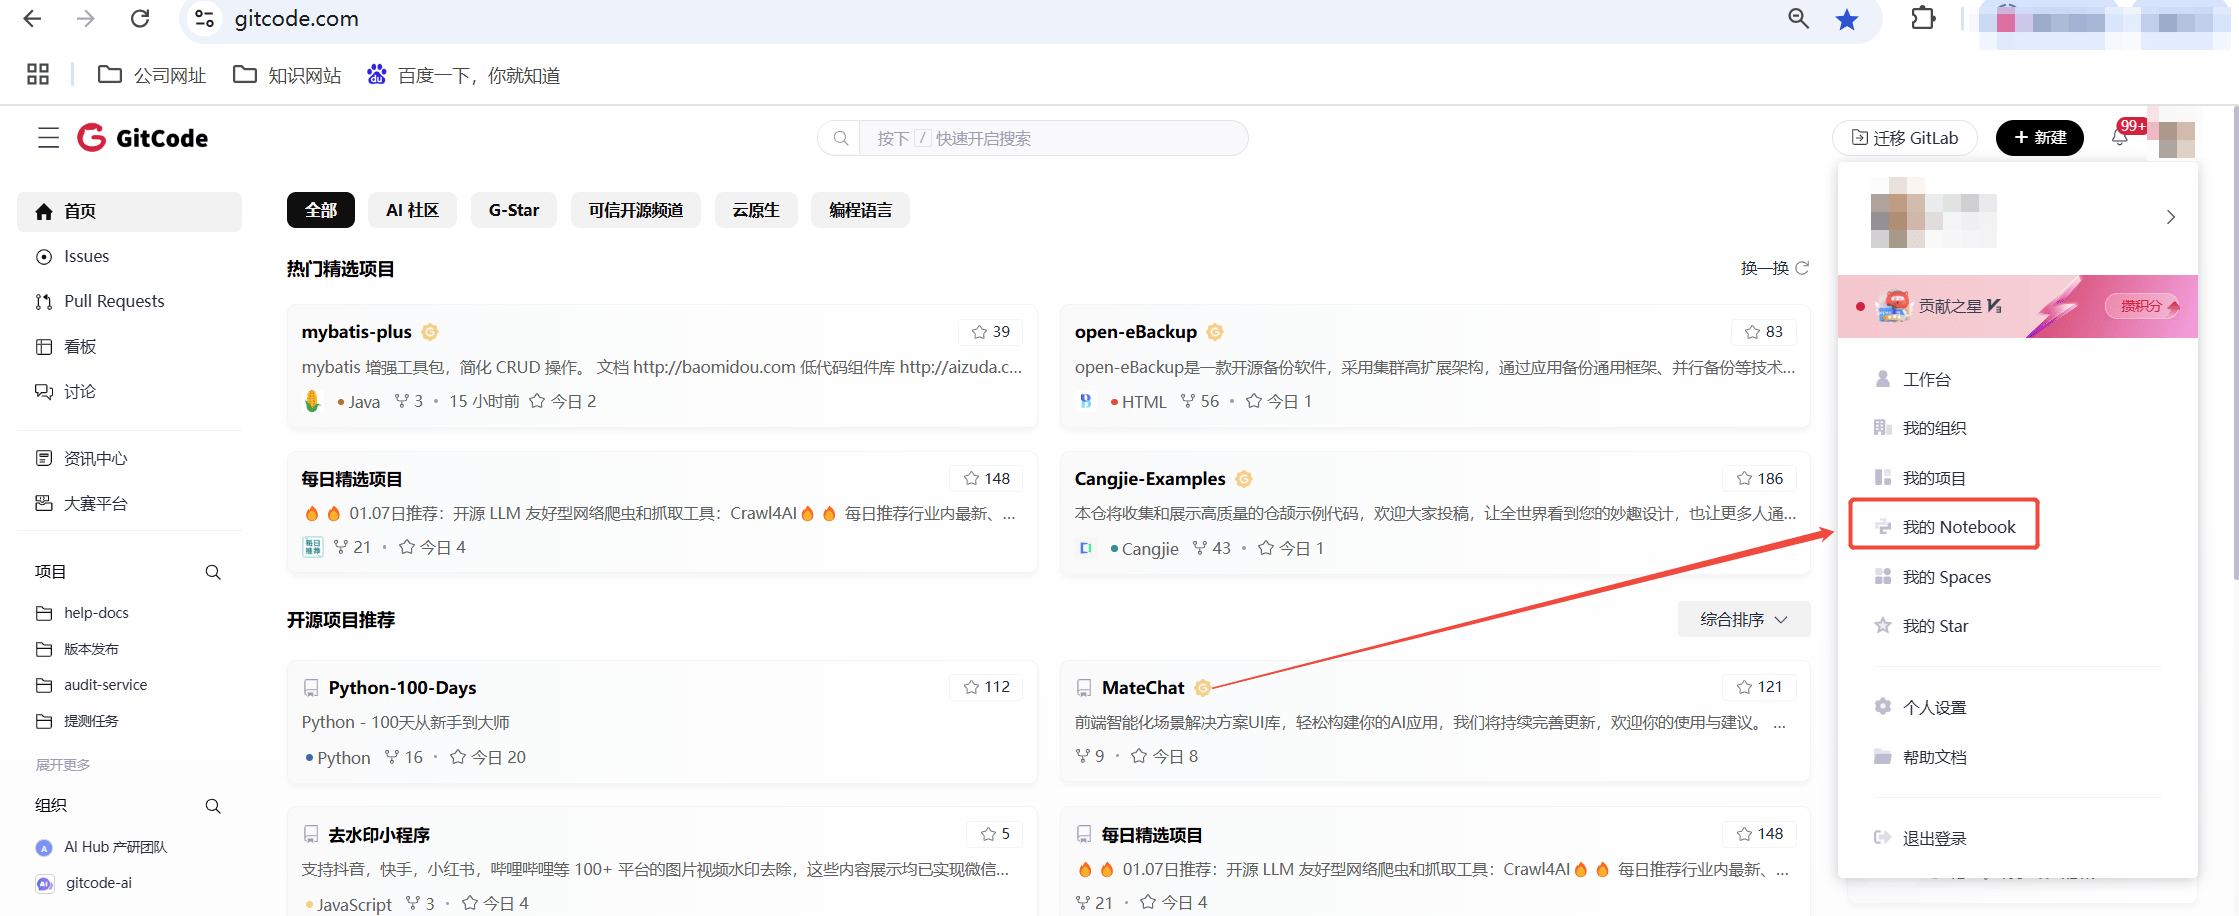Star the open-eBackup project
Screen dimensions: 2239x916
[x=1763, y=332]
